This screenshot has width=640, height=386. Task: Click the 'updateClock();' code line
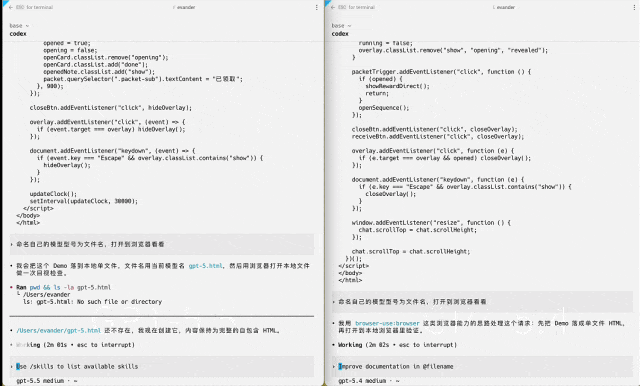53,194
